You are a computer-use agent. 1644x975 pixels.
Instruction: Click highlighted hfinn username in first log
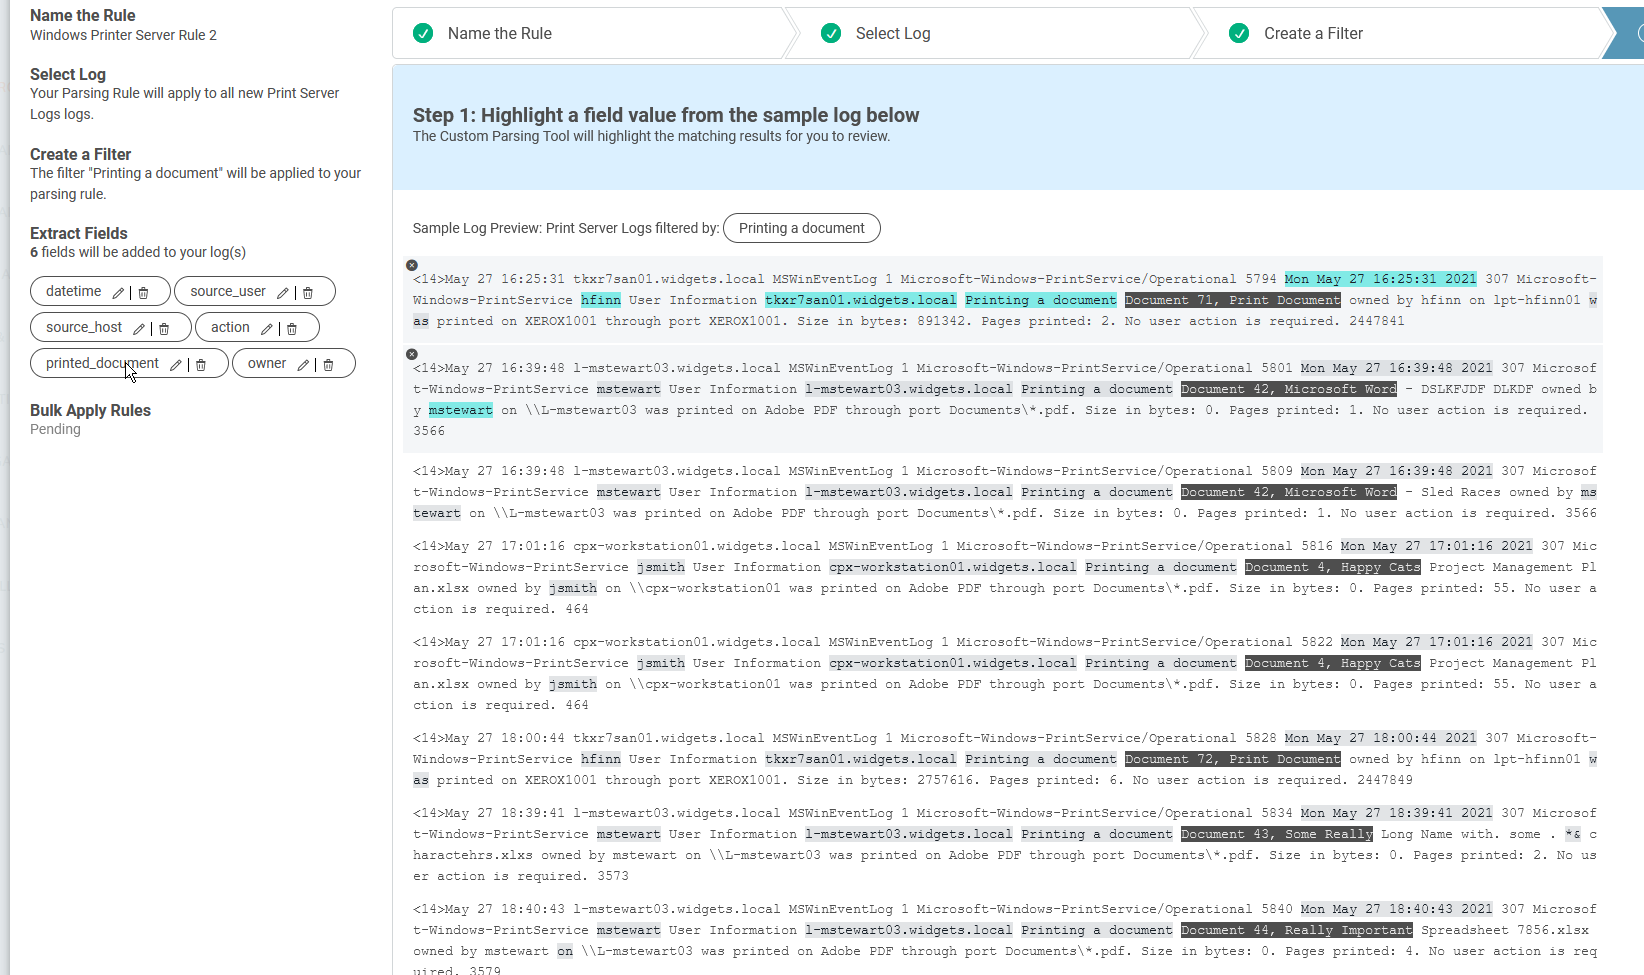[x=601, y=300]
